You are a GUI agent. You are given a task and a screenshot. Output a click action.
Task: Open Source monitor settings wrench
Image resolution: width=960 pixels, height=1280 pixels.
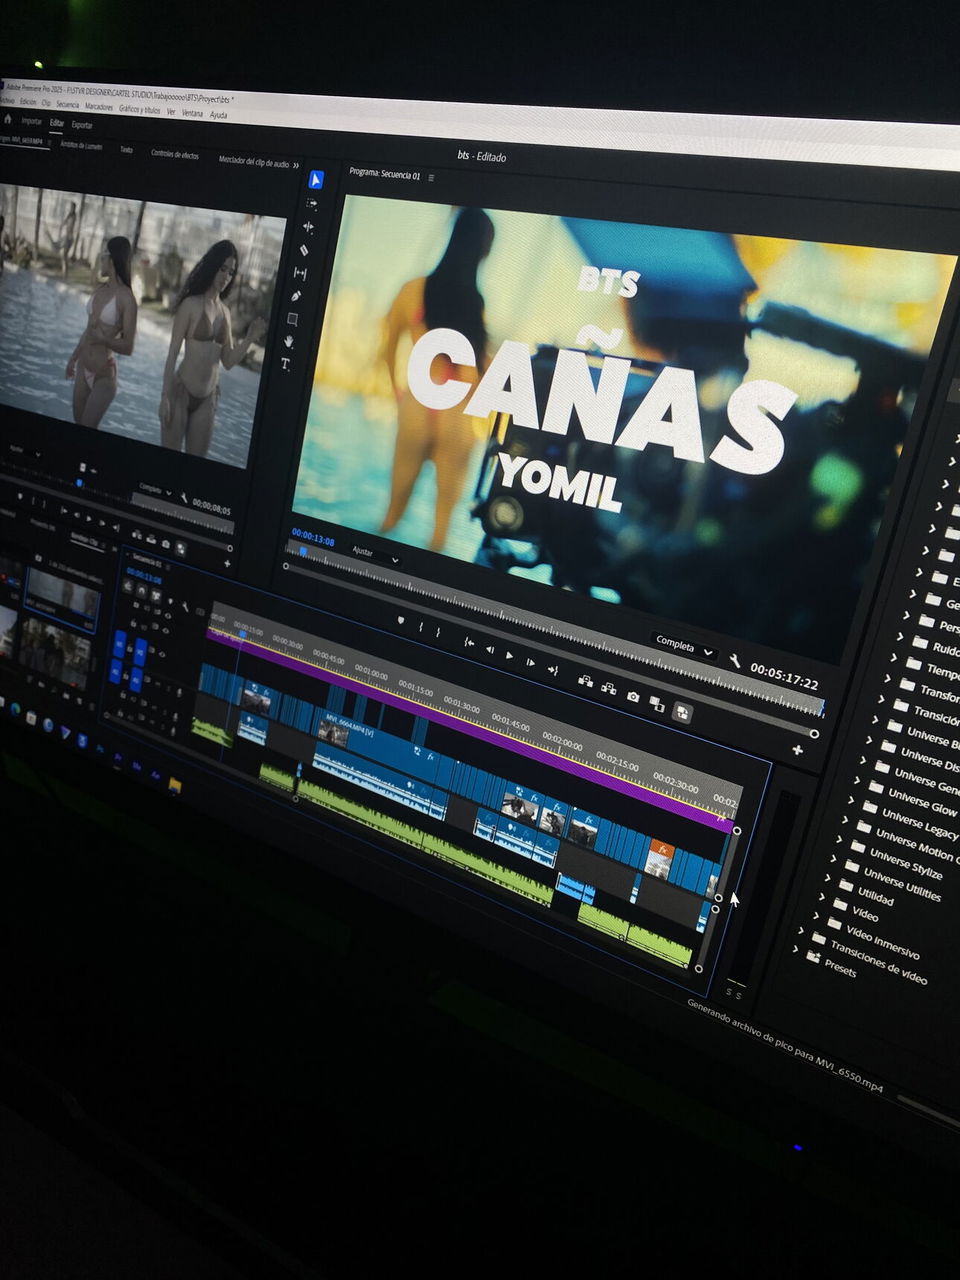click(x=184, y=498)
